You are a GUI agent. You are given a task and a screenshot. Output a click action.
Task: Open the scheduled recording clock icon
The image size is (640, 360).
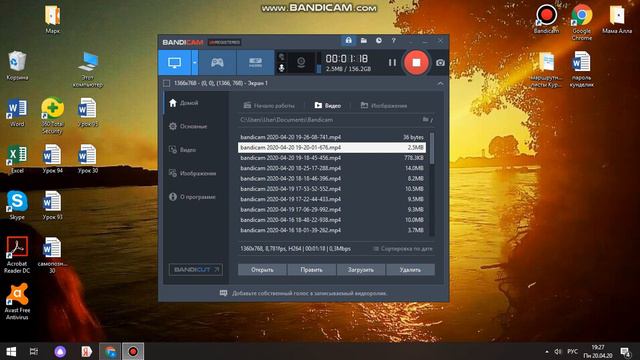pos(379,40)
